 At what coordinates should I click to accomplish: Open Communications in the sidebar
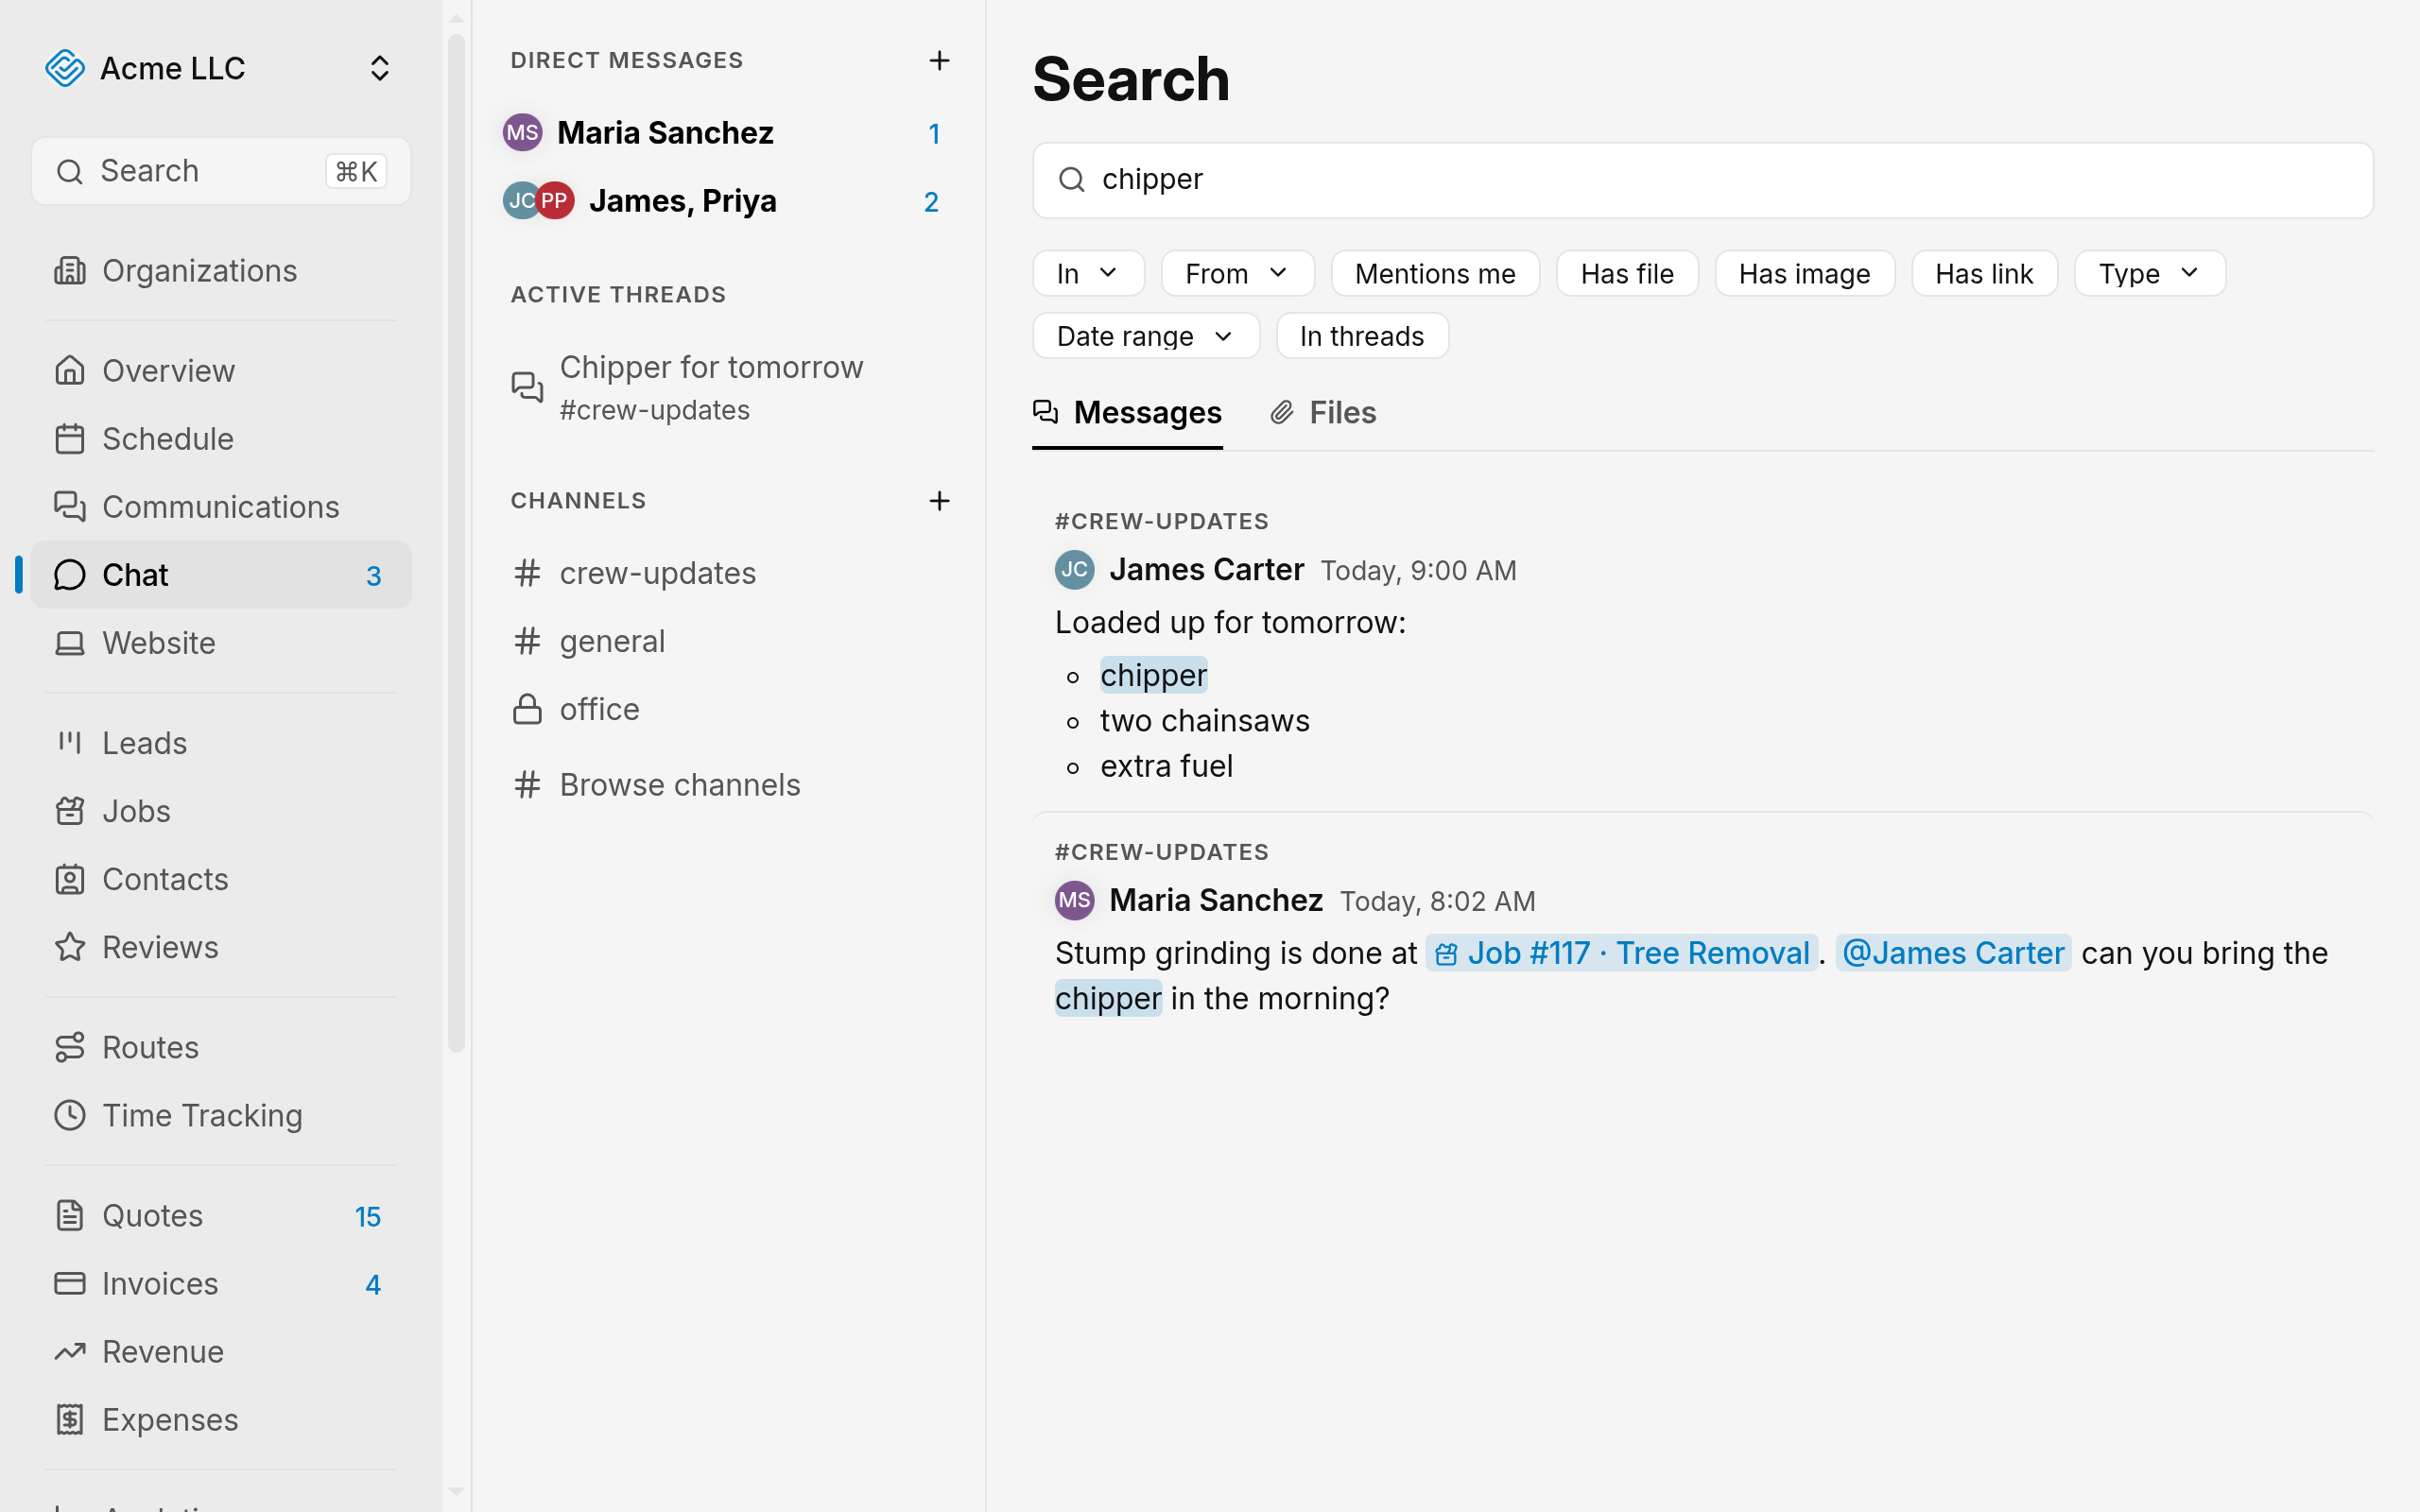pyautogui.click(x=221, y=507)
